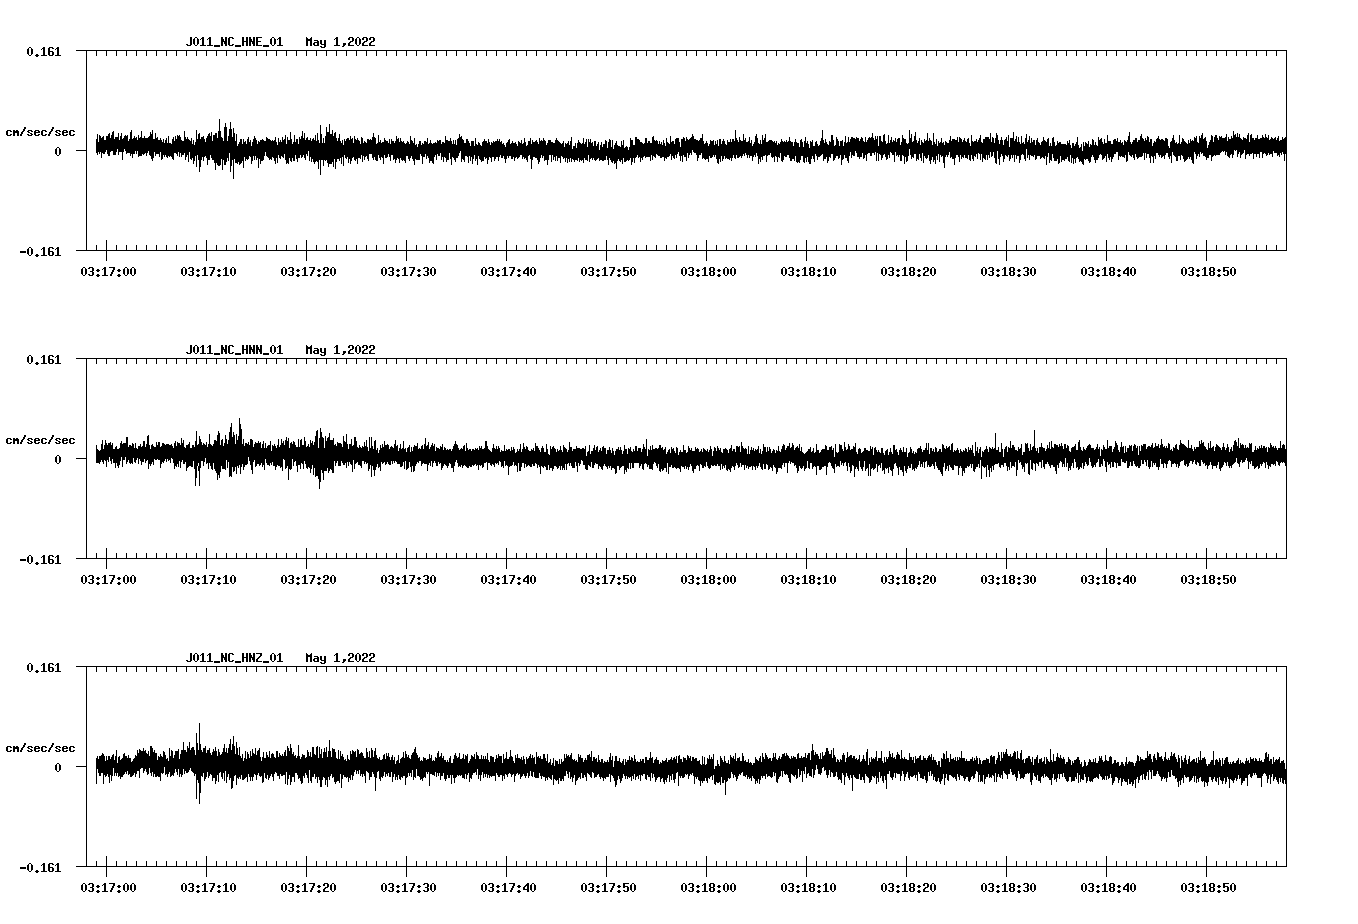Click the 03:18:40 label under HNZ plot
The image size is (1358, 924).
click(x=1108, y=888)
